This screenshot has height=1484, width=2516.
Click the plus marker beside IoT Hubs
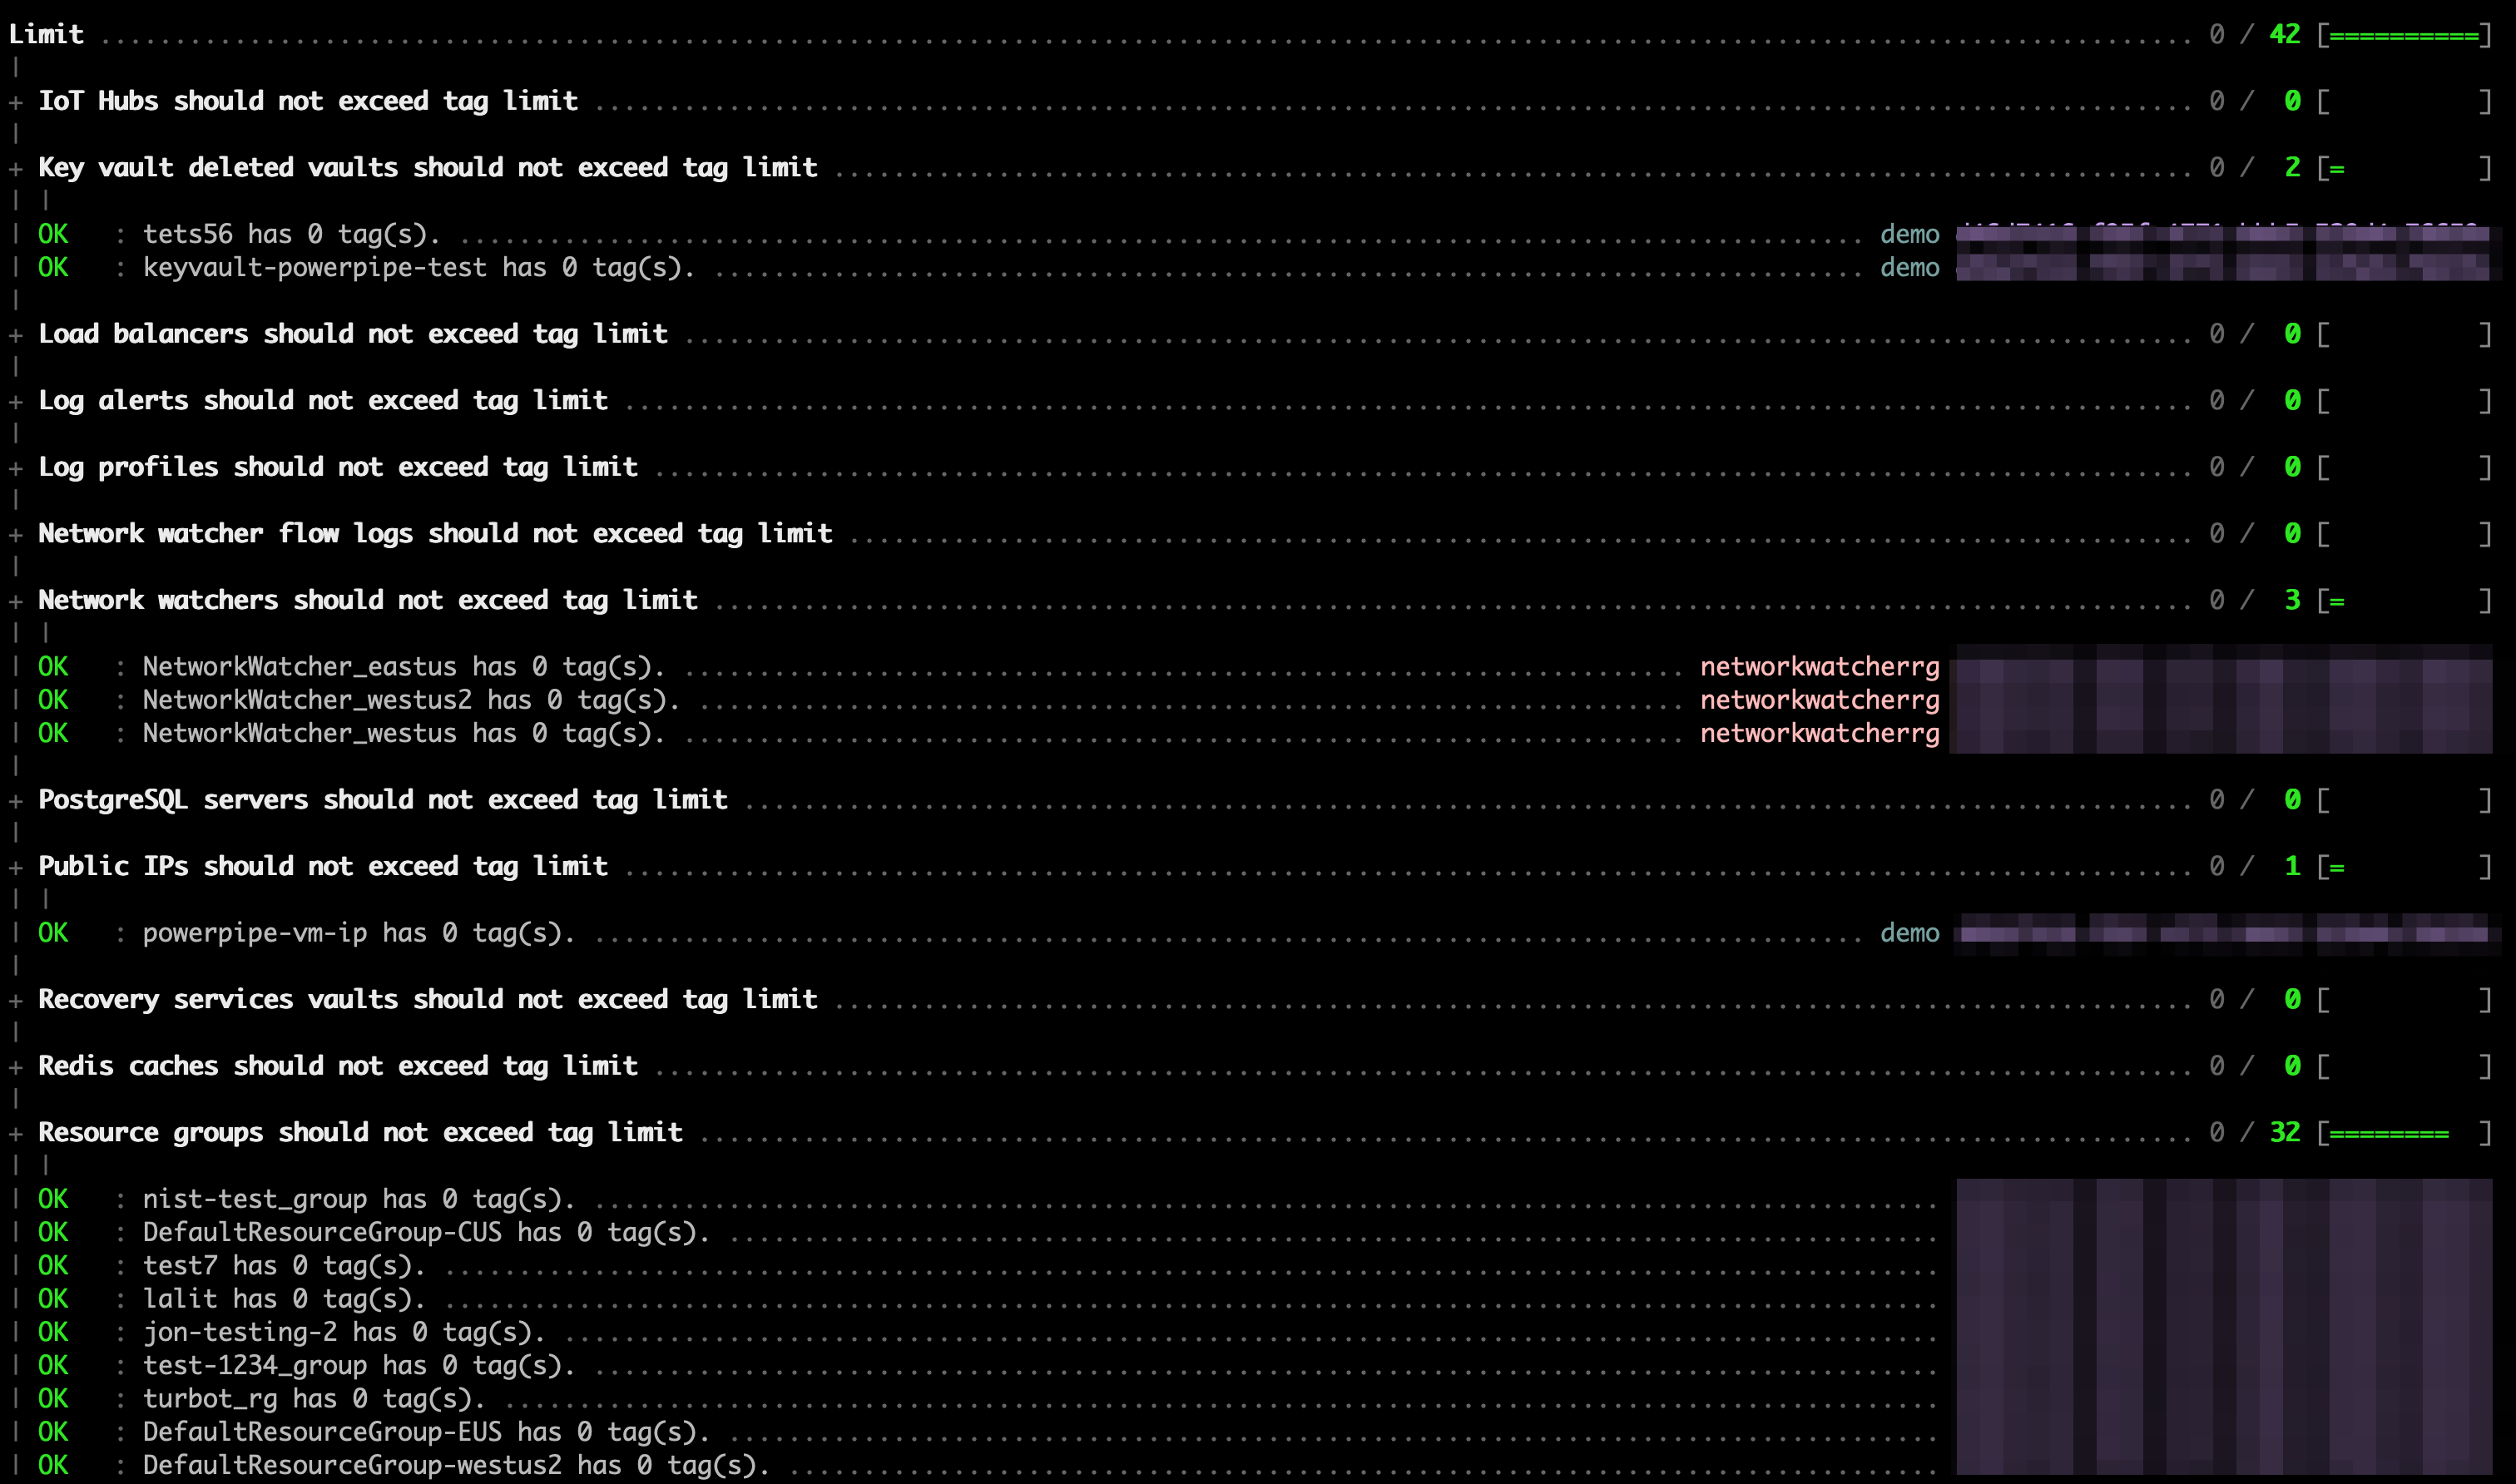[x=16, y=102]
